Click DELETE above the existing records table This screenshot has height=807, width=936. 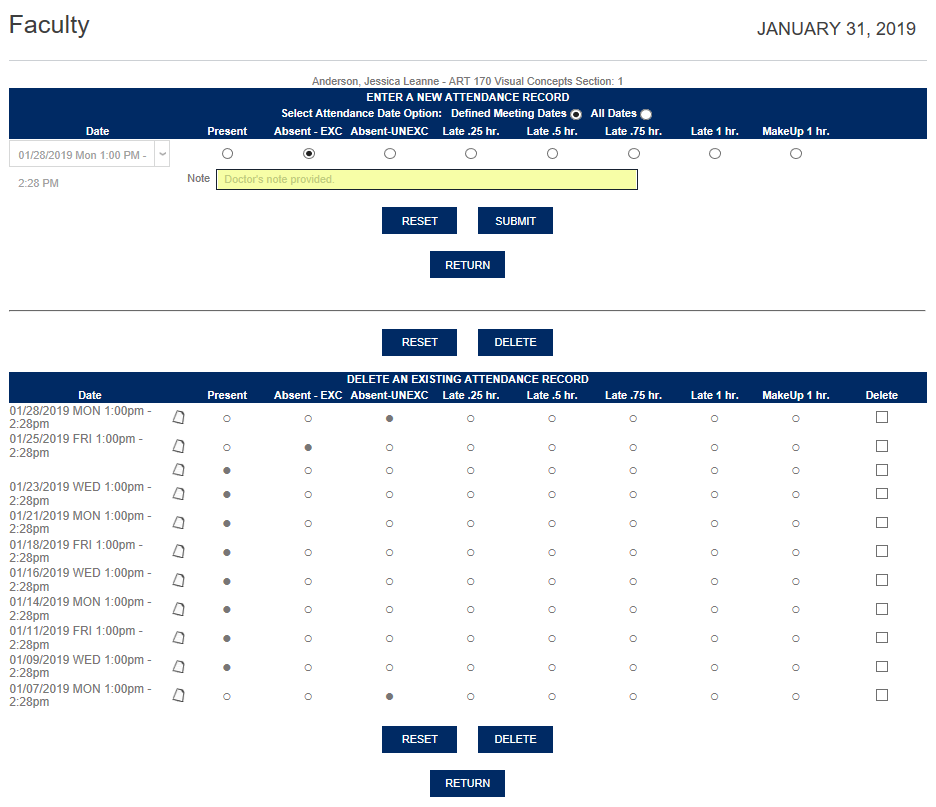tap(515, 342)
